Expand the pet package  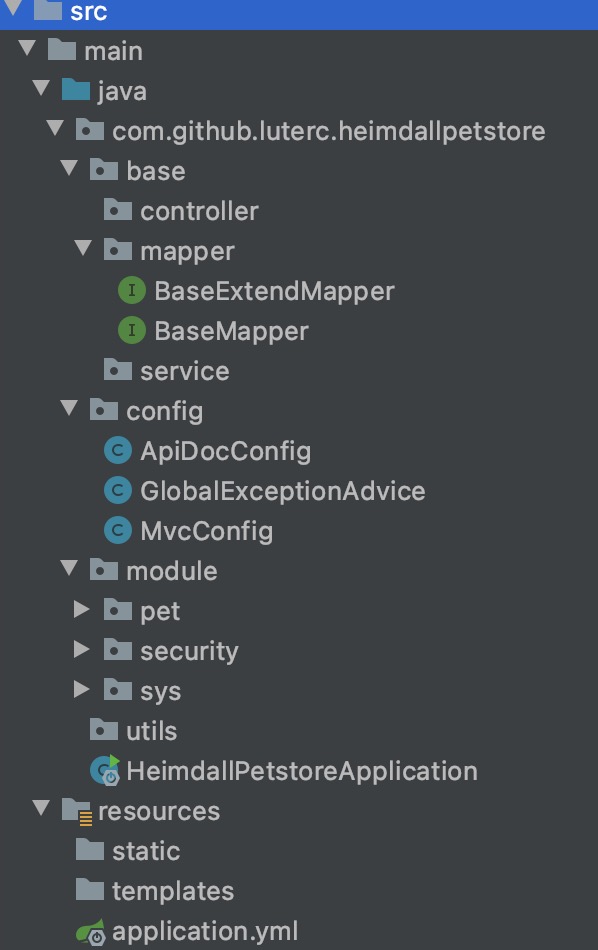(x=81, y=610)
